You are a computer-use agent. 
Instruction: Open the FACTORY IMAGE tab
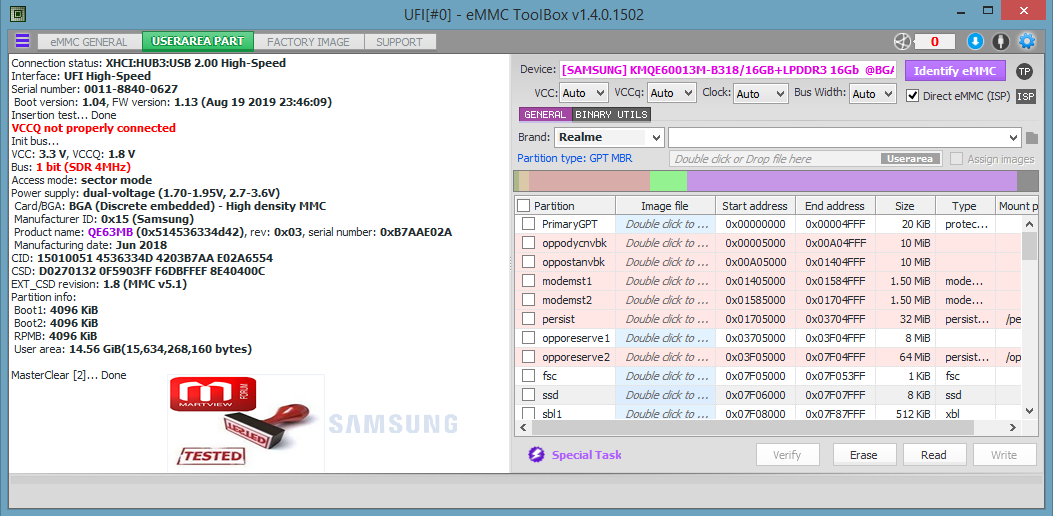pyautogui.click(x=308, y=42)
